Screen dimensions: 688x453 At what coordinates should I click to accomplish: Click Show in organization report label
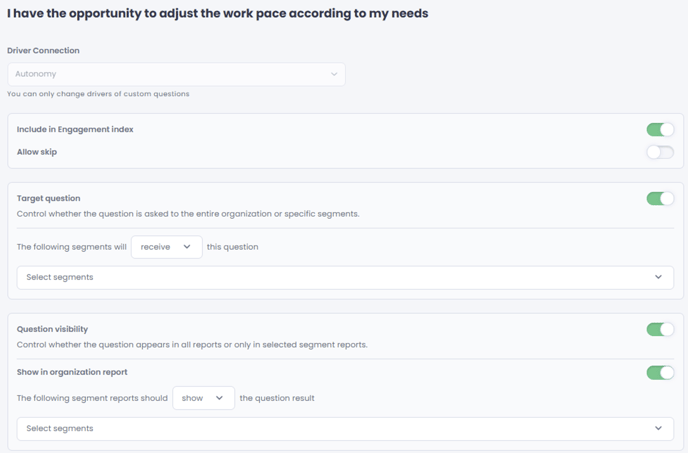72,372
